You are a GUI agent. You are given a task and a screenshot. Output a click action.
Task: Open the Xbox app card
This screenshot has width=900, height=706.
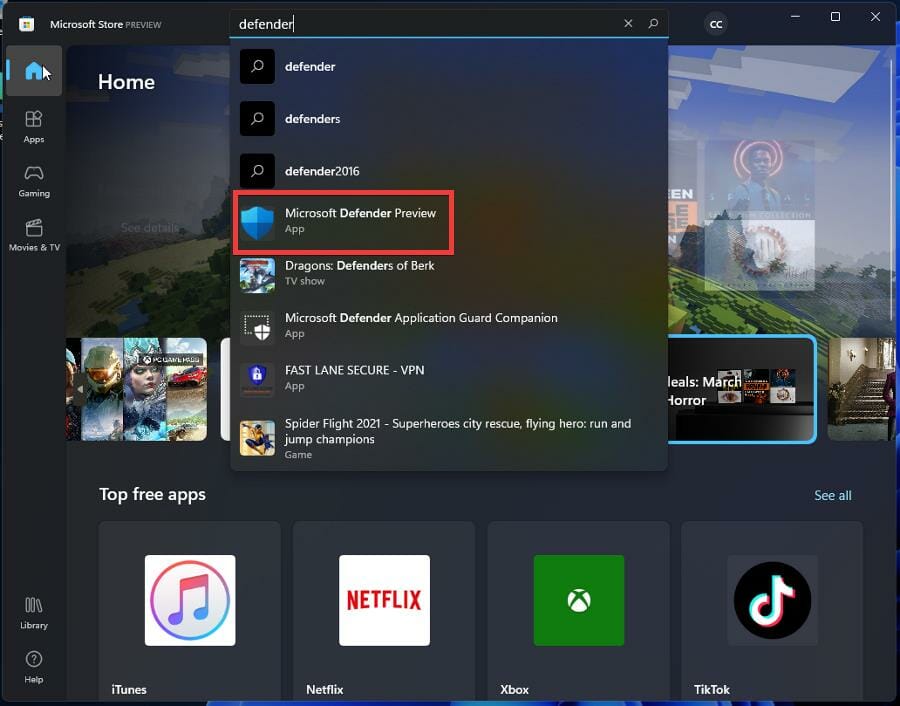pos(579,612)
